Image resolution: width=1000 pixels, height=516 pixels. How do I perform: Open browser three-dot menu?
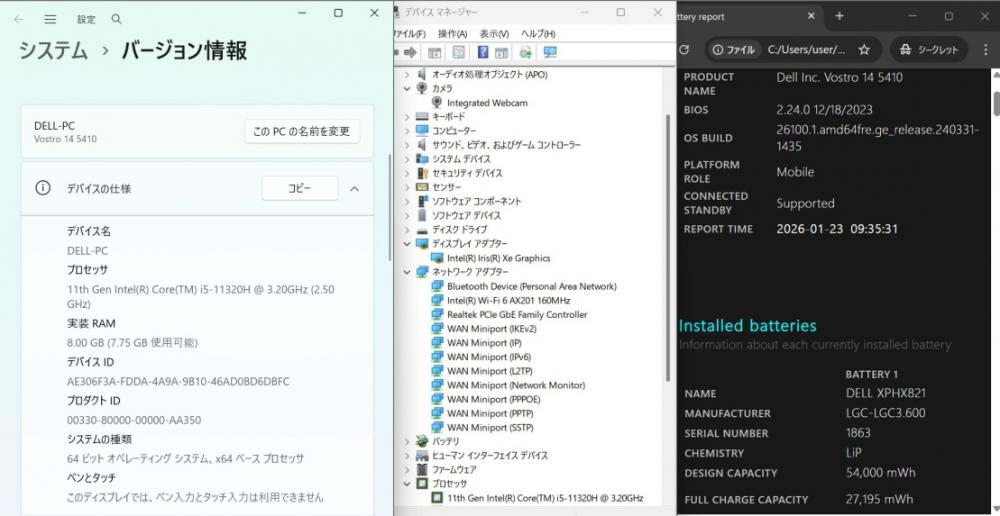click(x=985, y=49)
